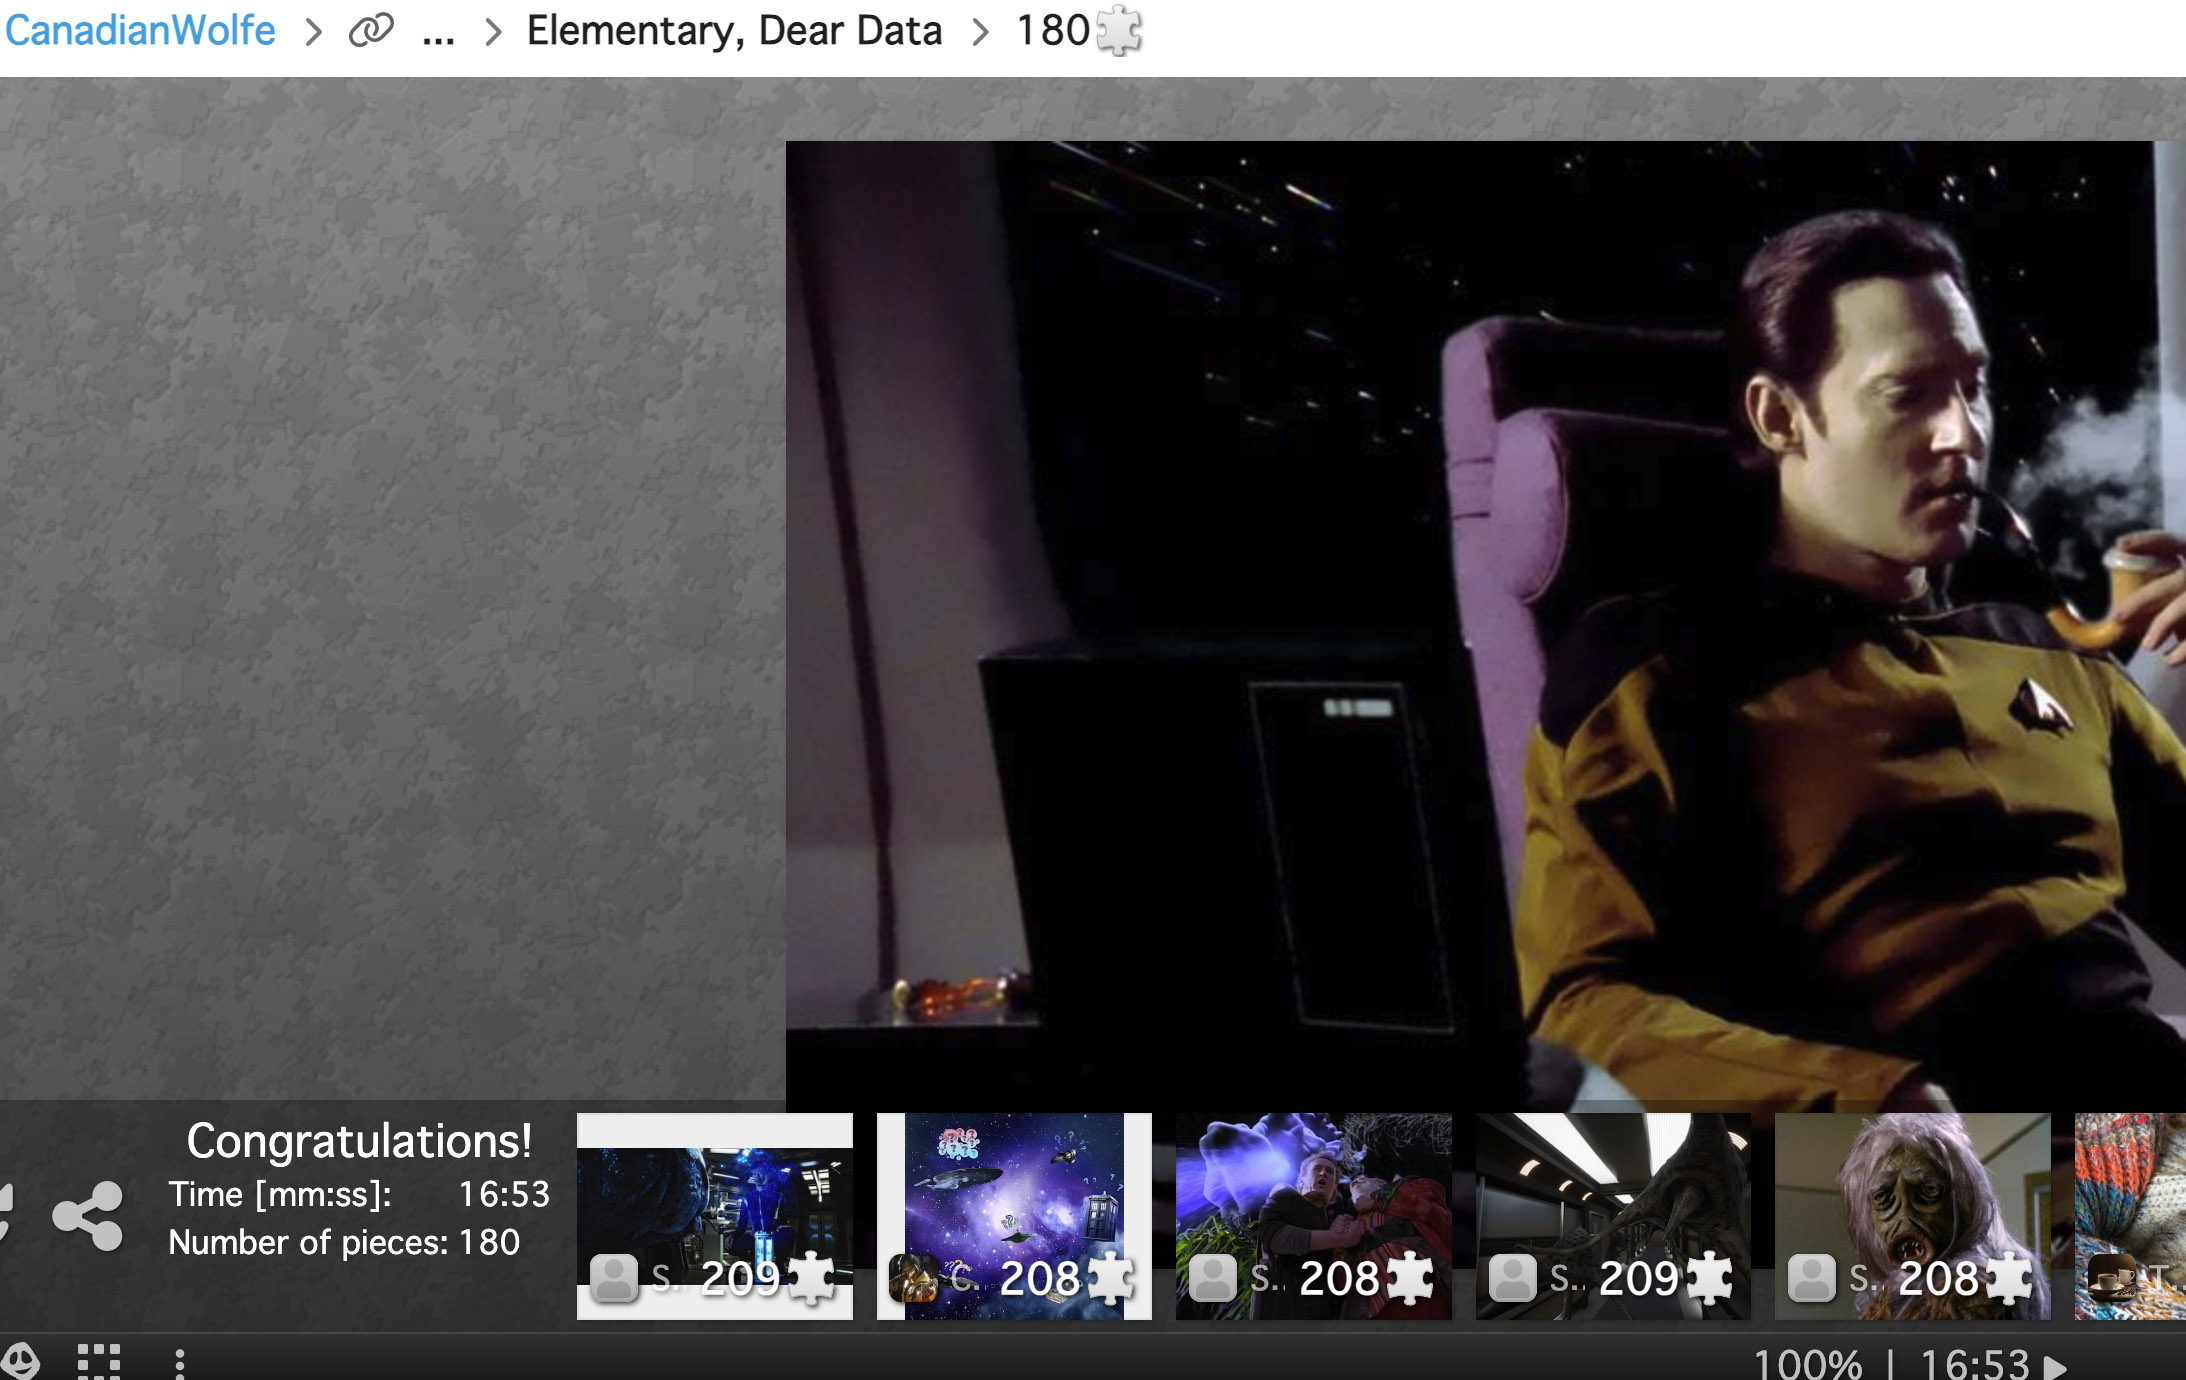This screenshot has height=1380, width=2186.
Task: Click the smiley face icon in bottom bar
Action: click(20, 1362)
